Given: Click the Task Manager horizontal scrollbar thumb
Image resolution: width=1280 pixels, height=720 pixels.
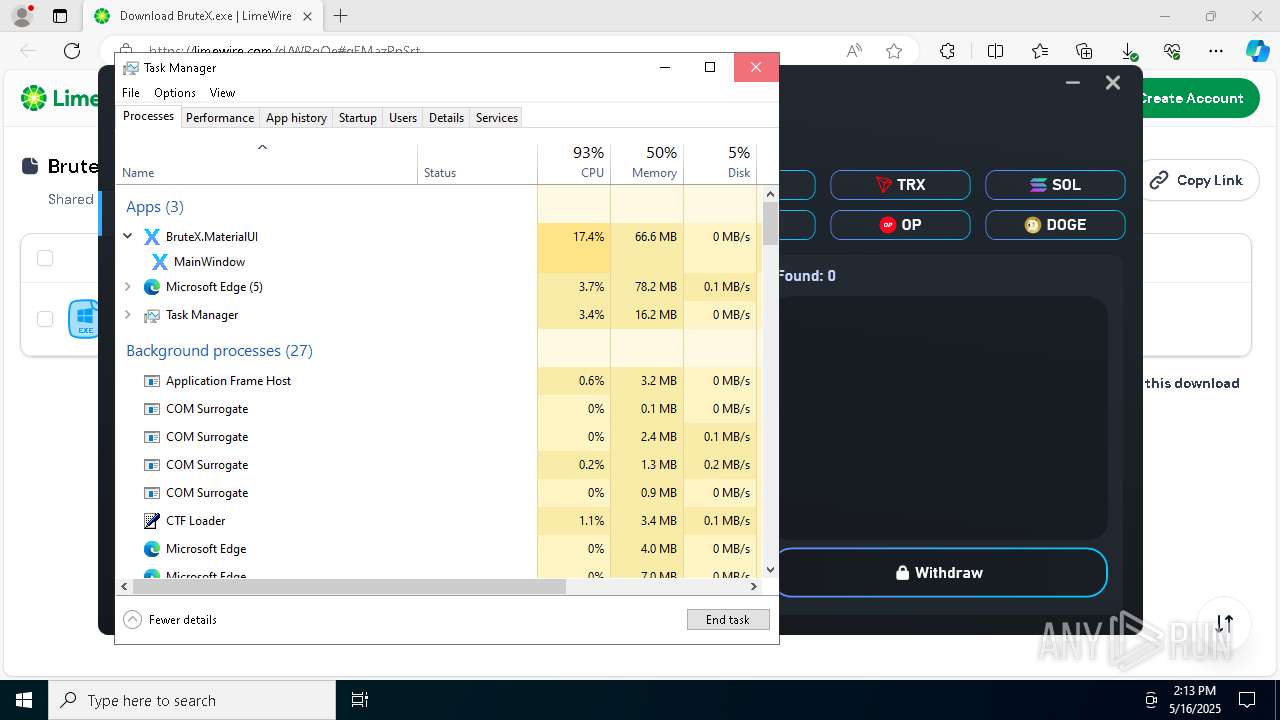Looking at the screenshot, I should coord(349,587).
